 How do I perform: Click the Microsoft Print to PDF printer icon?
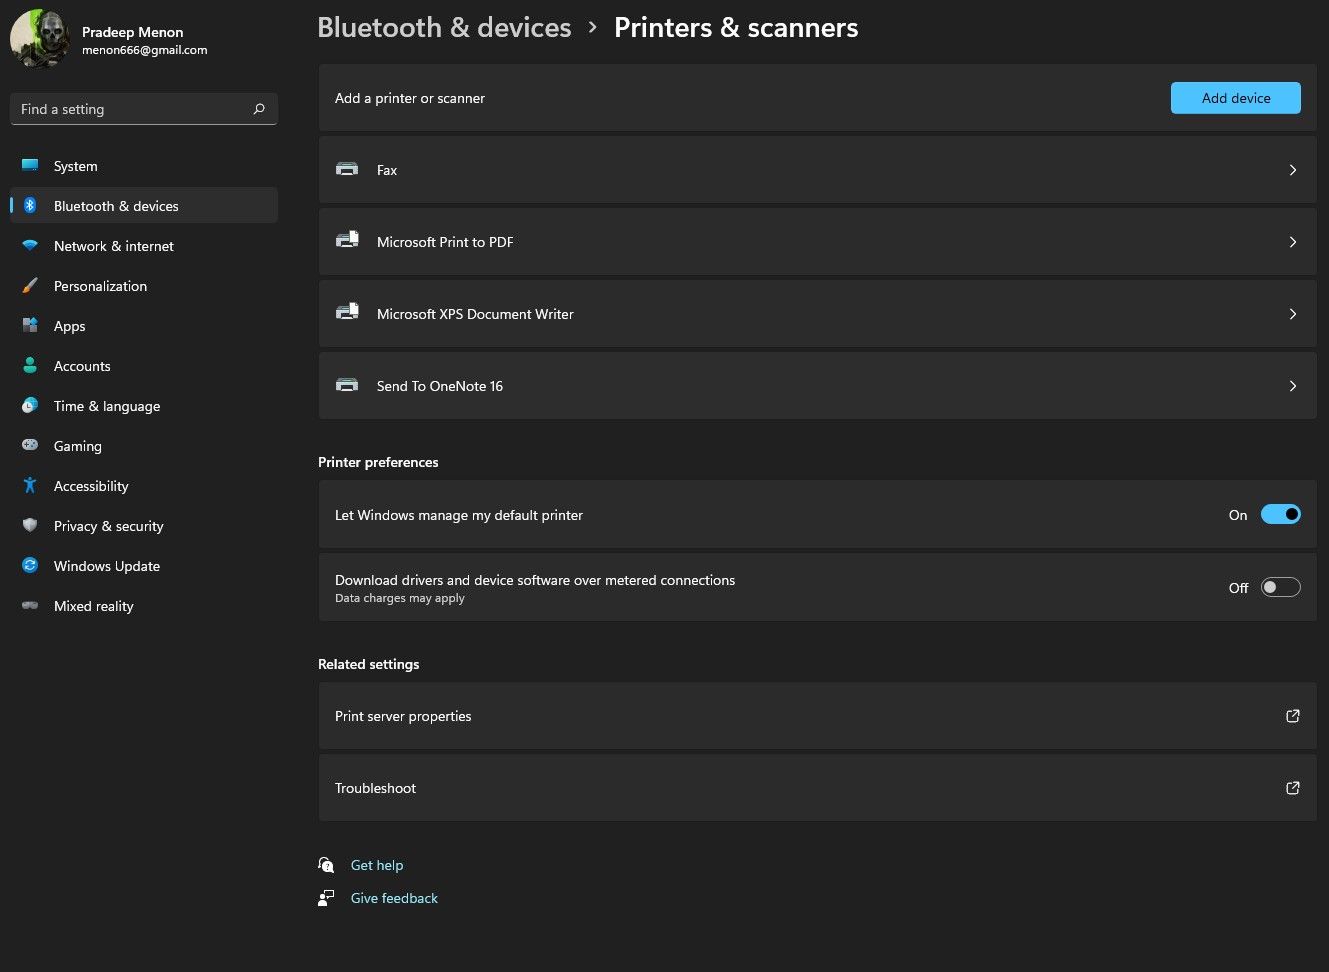[347, 241]
